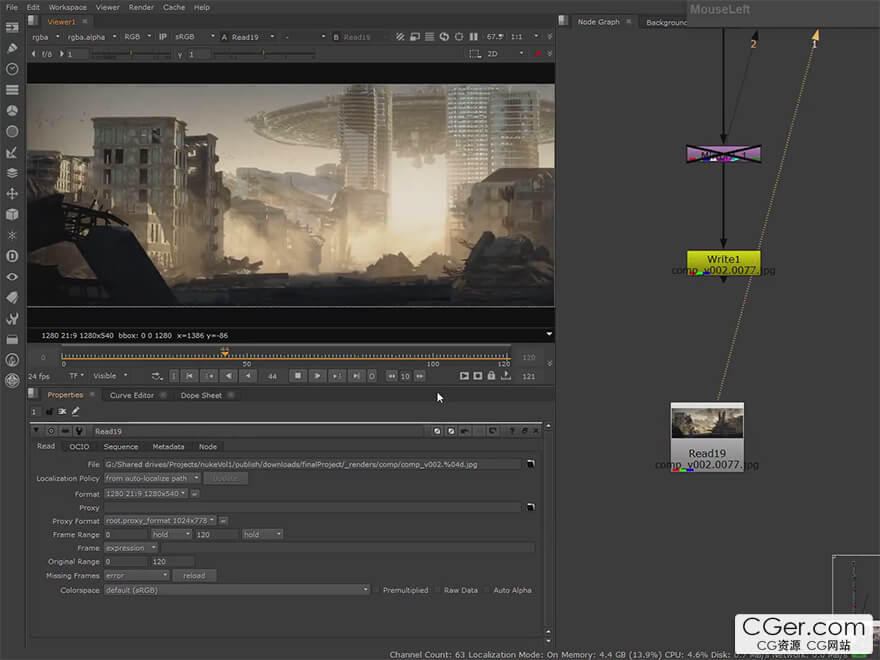Toggle the IP input process button

tap(163, 37)
